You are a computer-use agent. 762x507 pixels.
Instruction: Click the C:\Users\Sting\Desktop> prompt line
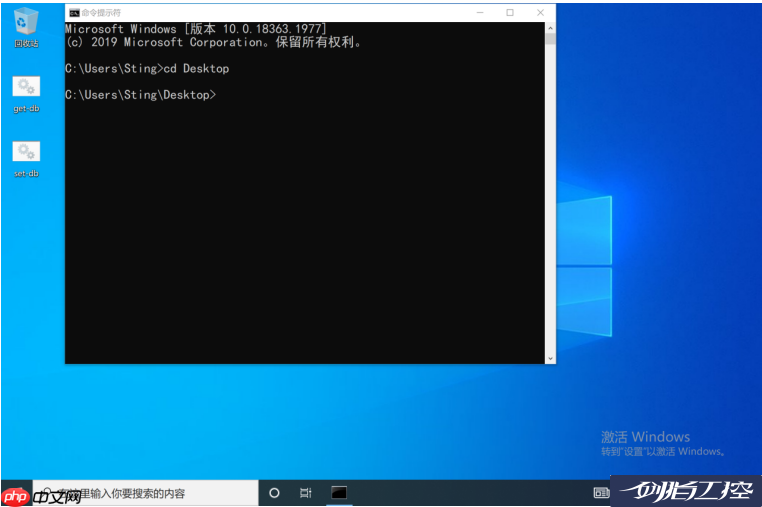click(x=140, y=95)
